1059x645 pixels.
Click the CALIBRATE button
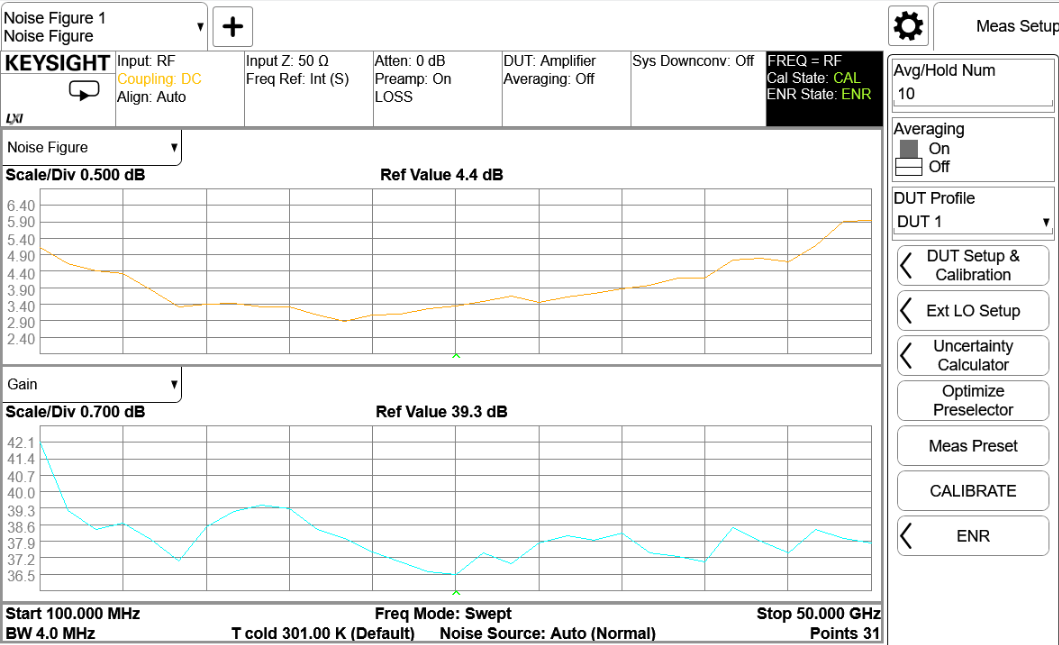[973, 491]
